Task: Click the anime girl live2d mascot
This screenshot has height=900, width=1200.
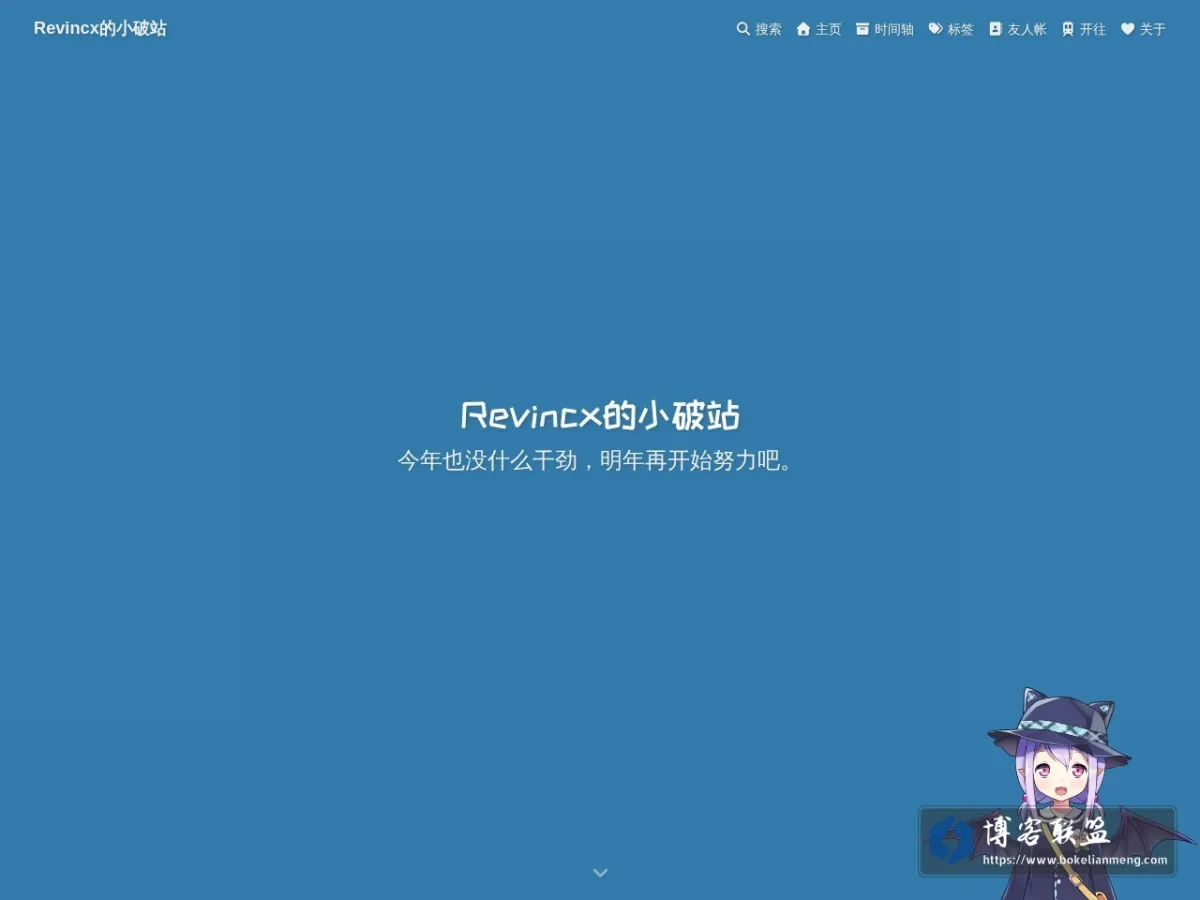Action: coord(1080,795)
